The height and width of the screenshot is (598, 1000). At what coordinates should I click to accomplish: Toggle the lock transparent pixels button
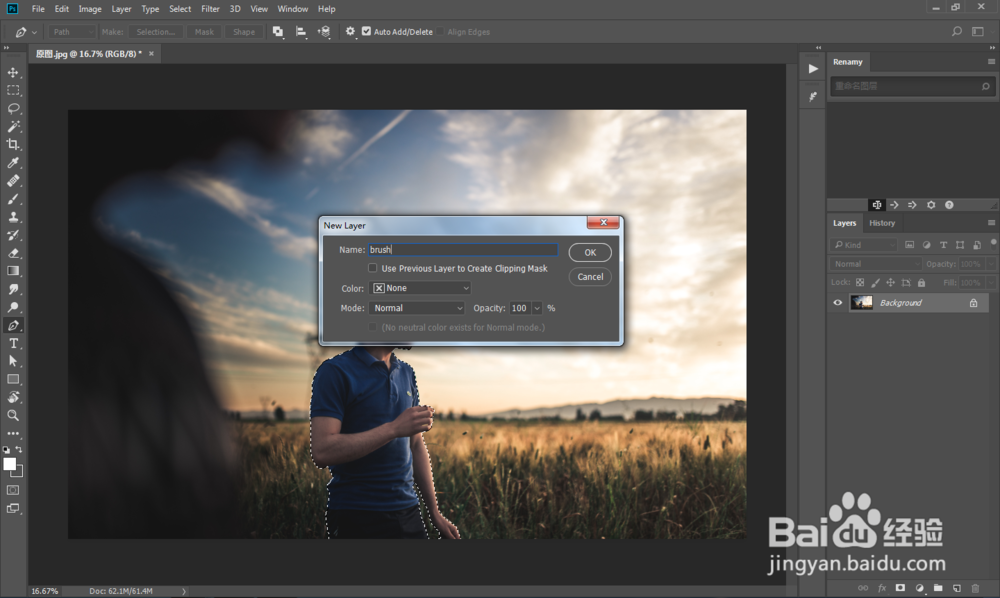click(860, 282)
